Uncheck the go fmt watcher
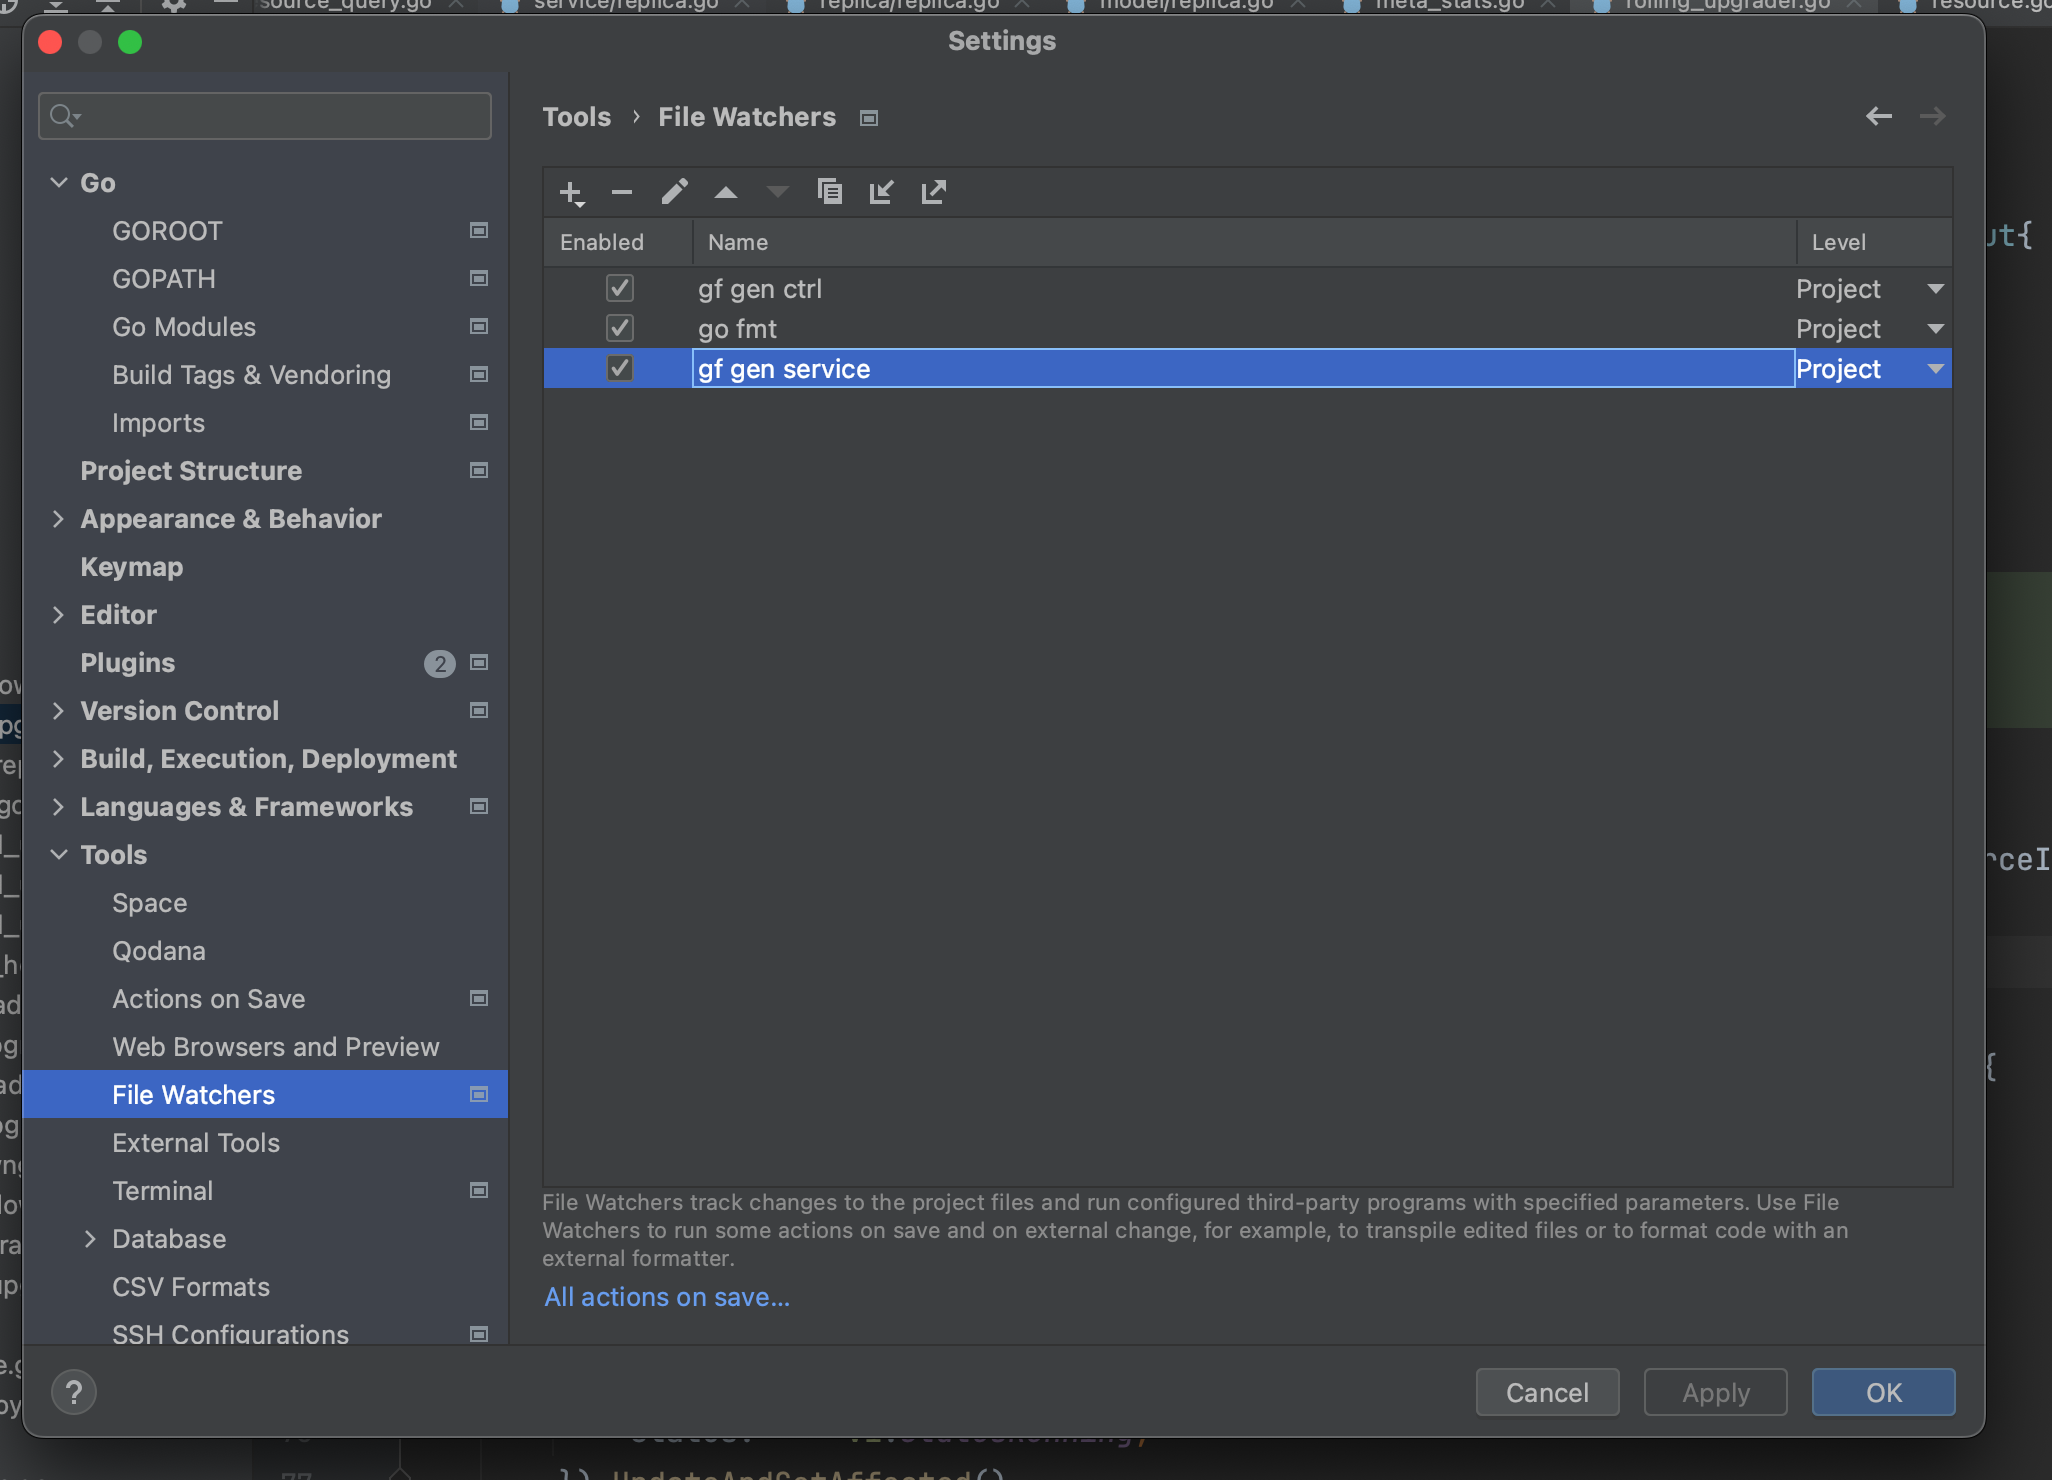The height and width of the screenshot is (1480, 2052). 619,328
